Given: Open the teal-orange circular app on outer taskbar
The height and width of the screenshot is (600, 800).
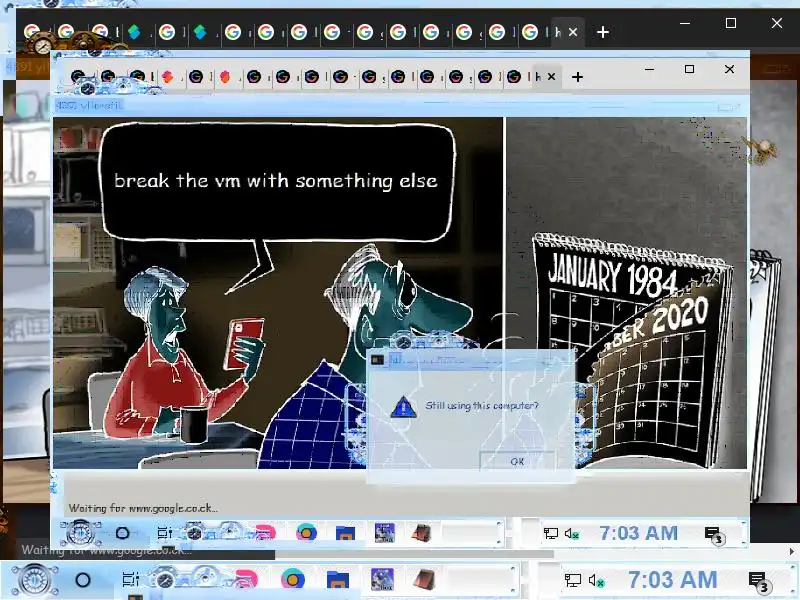Looking at the screenshot, I should coord(293,580).
